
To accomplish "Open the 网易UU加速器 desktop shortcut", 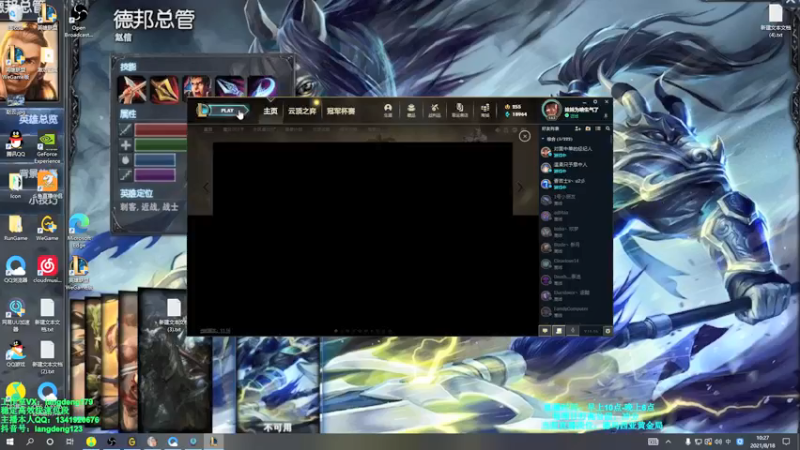I will 15,315.
